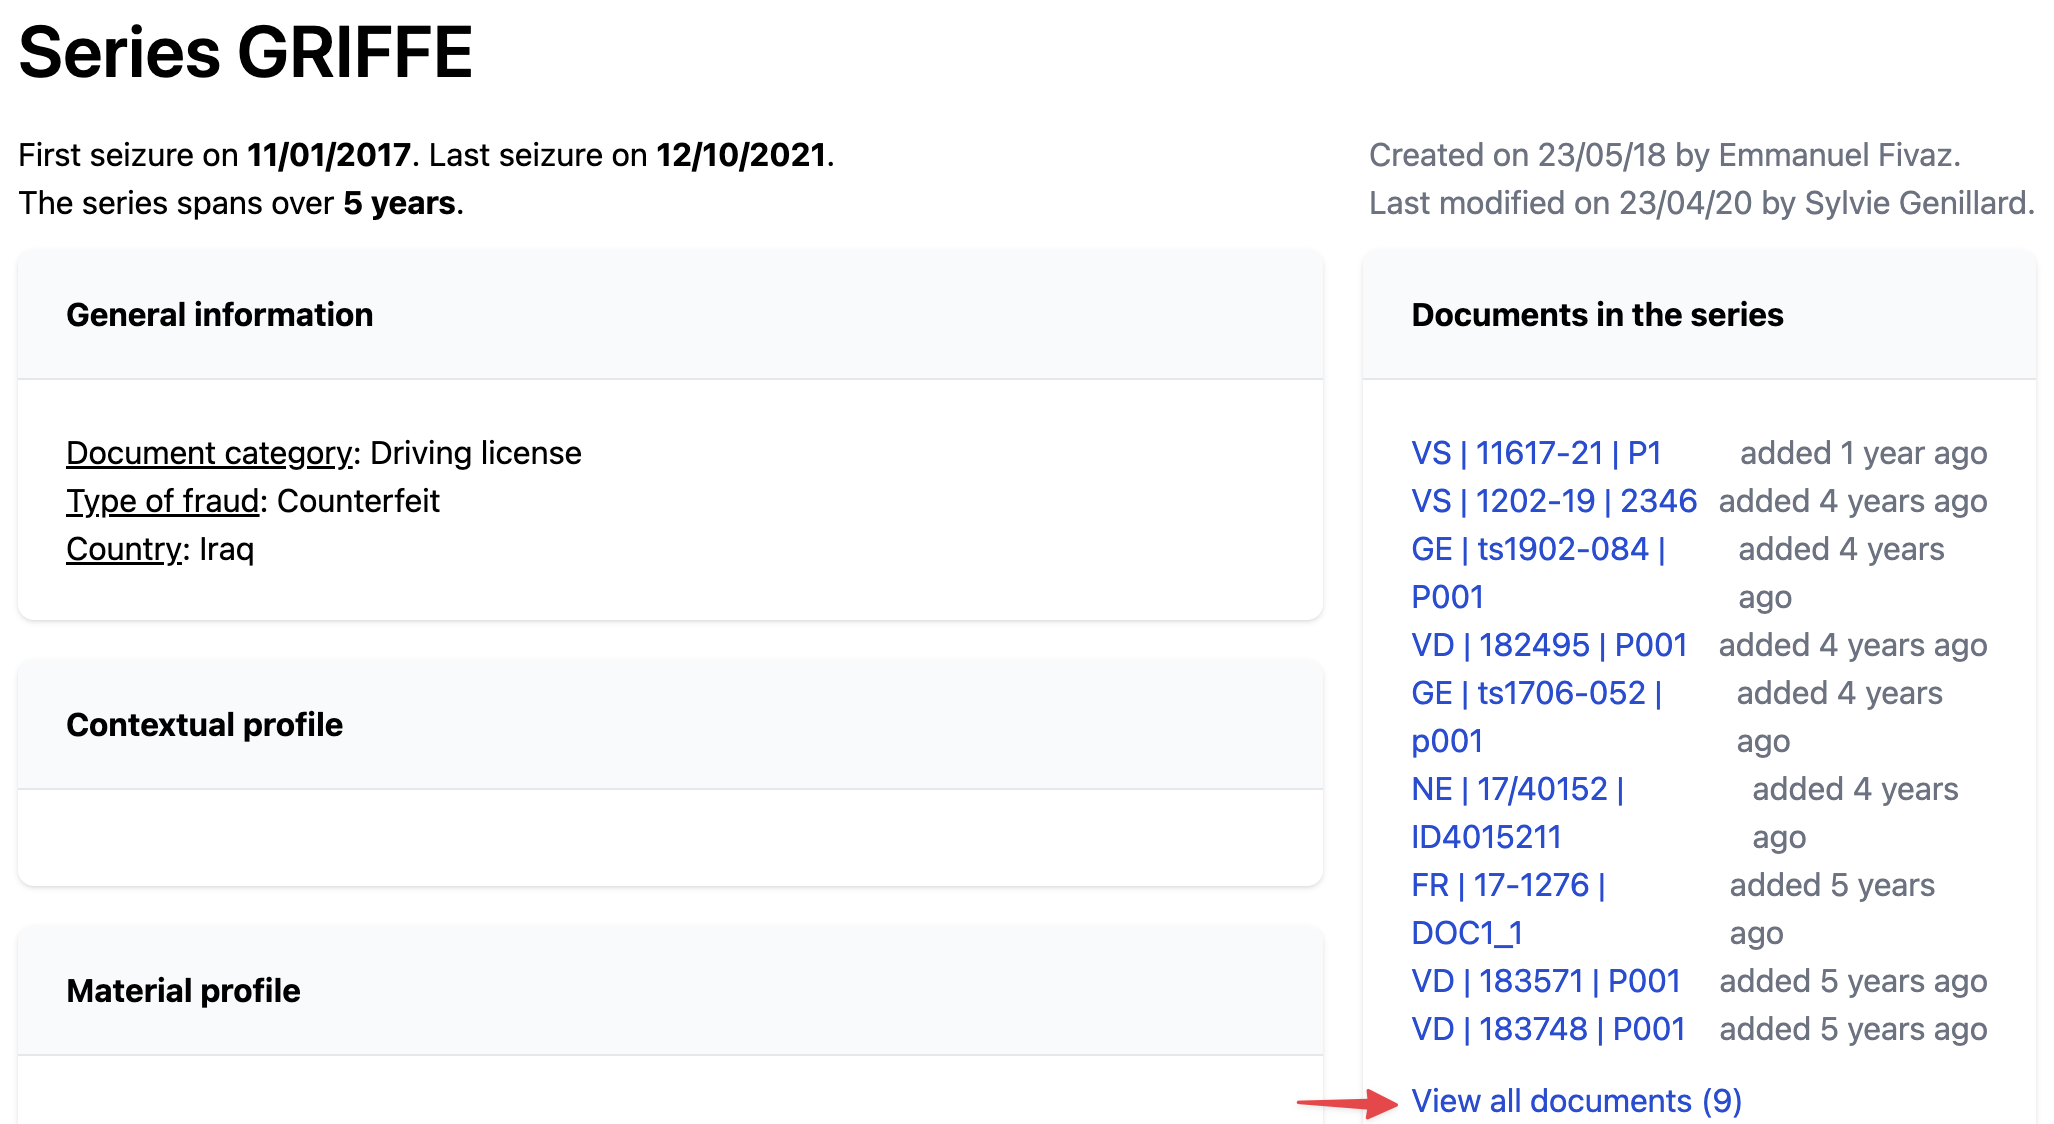The image size is (2054, 1124).
Task: Click the Material profile panel header
Action: pos(183,991)
